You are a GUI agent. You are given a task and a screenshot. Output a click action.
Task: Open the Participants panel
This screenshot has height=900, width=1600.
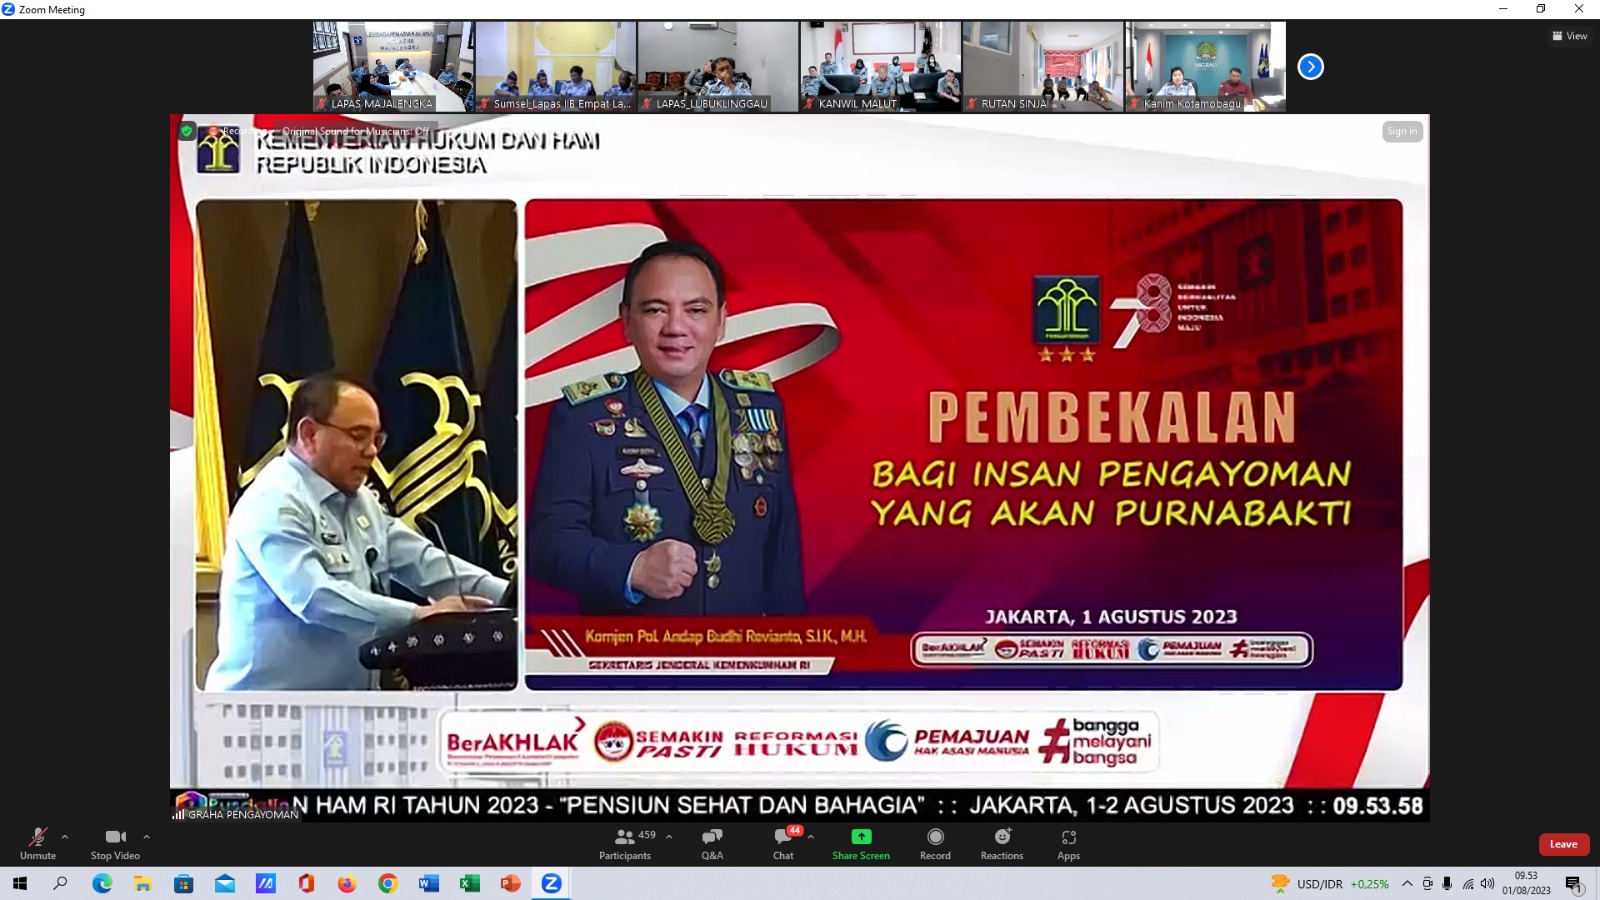point(625,843)
